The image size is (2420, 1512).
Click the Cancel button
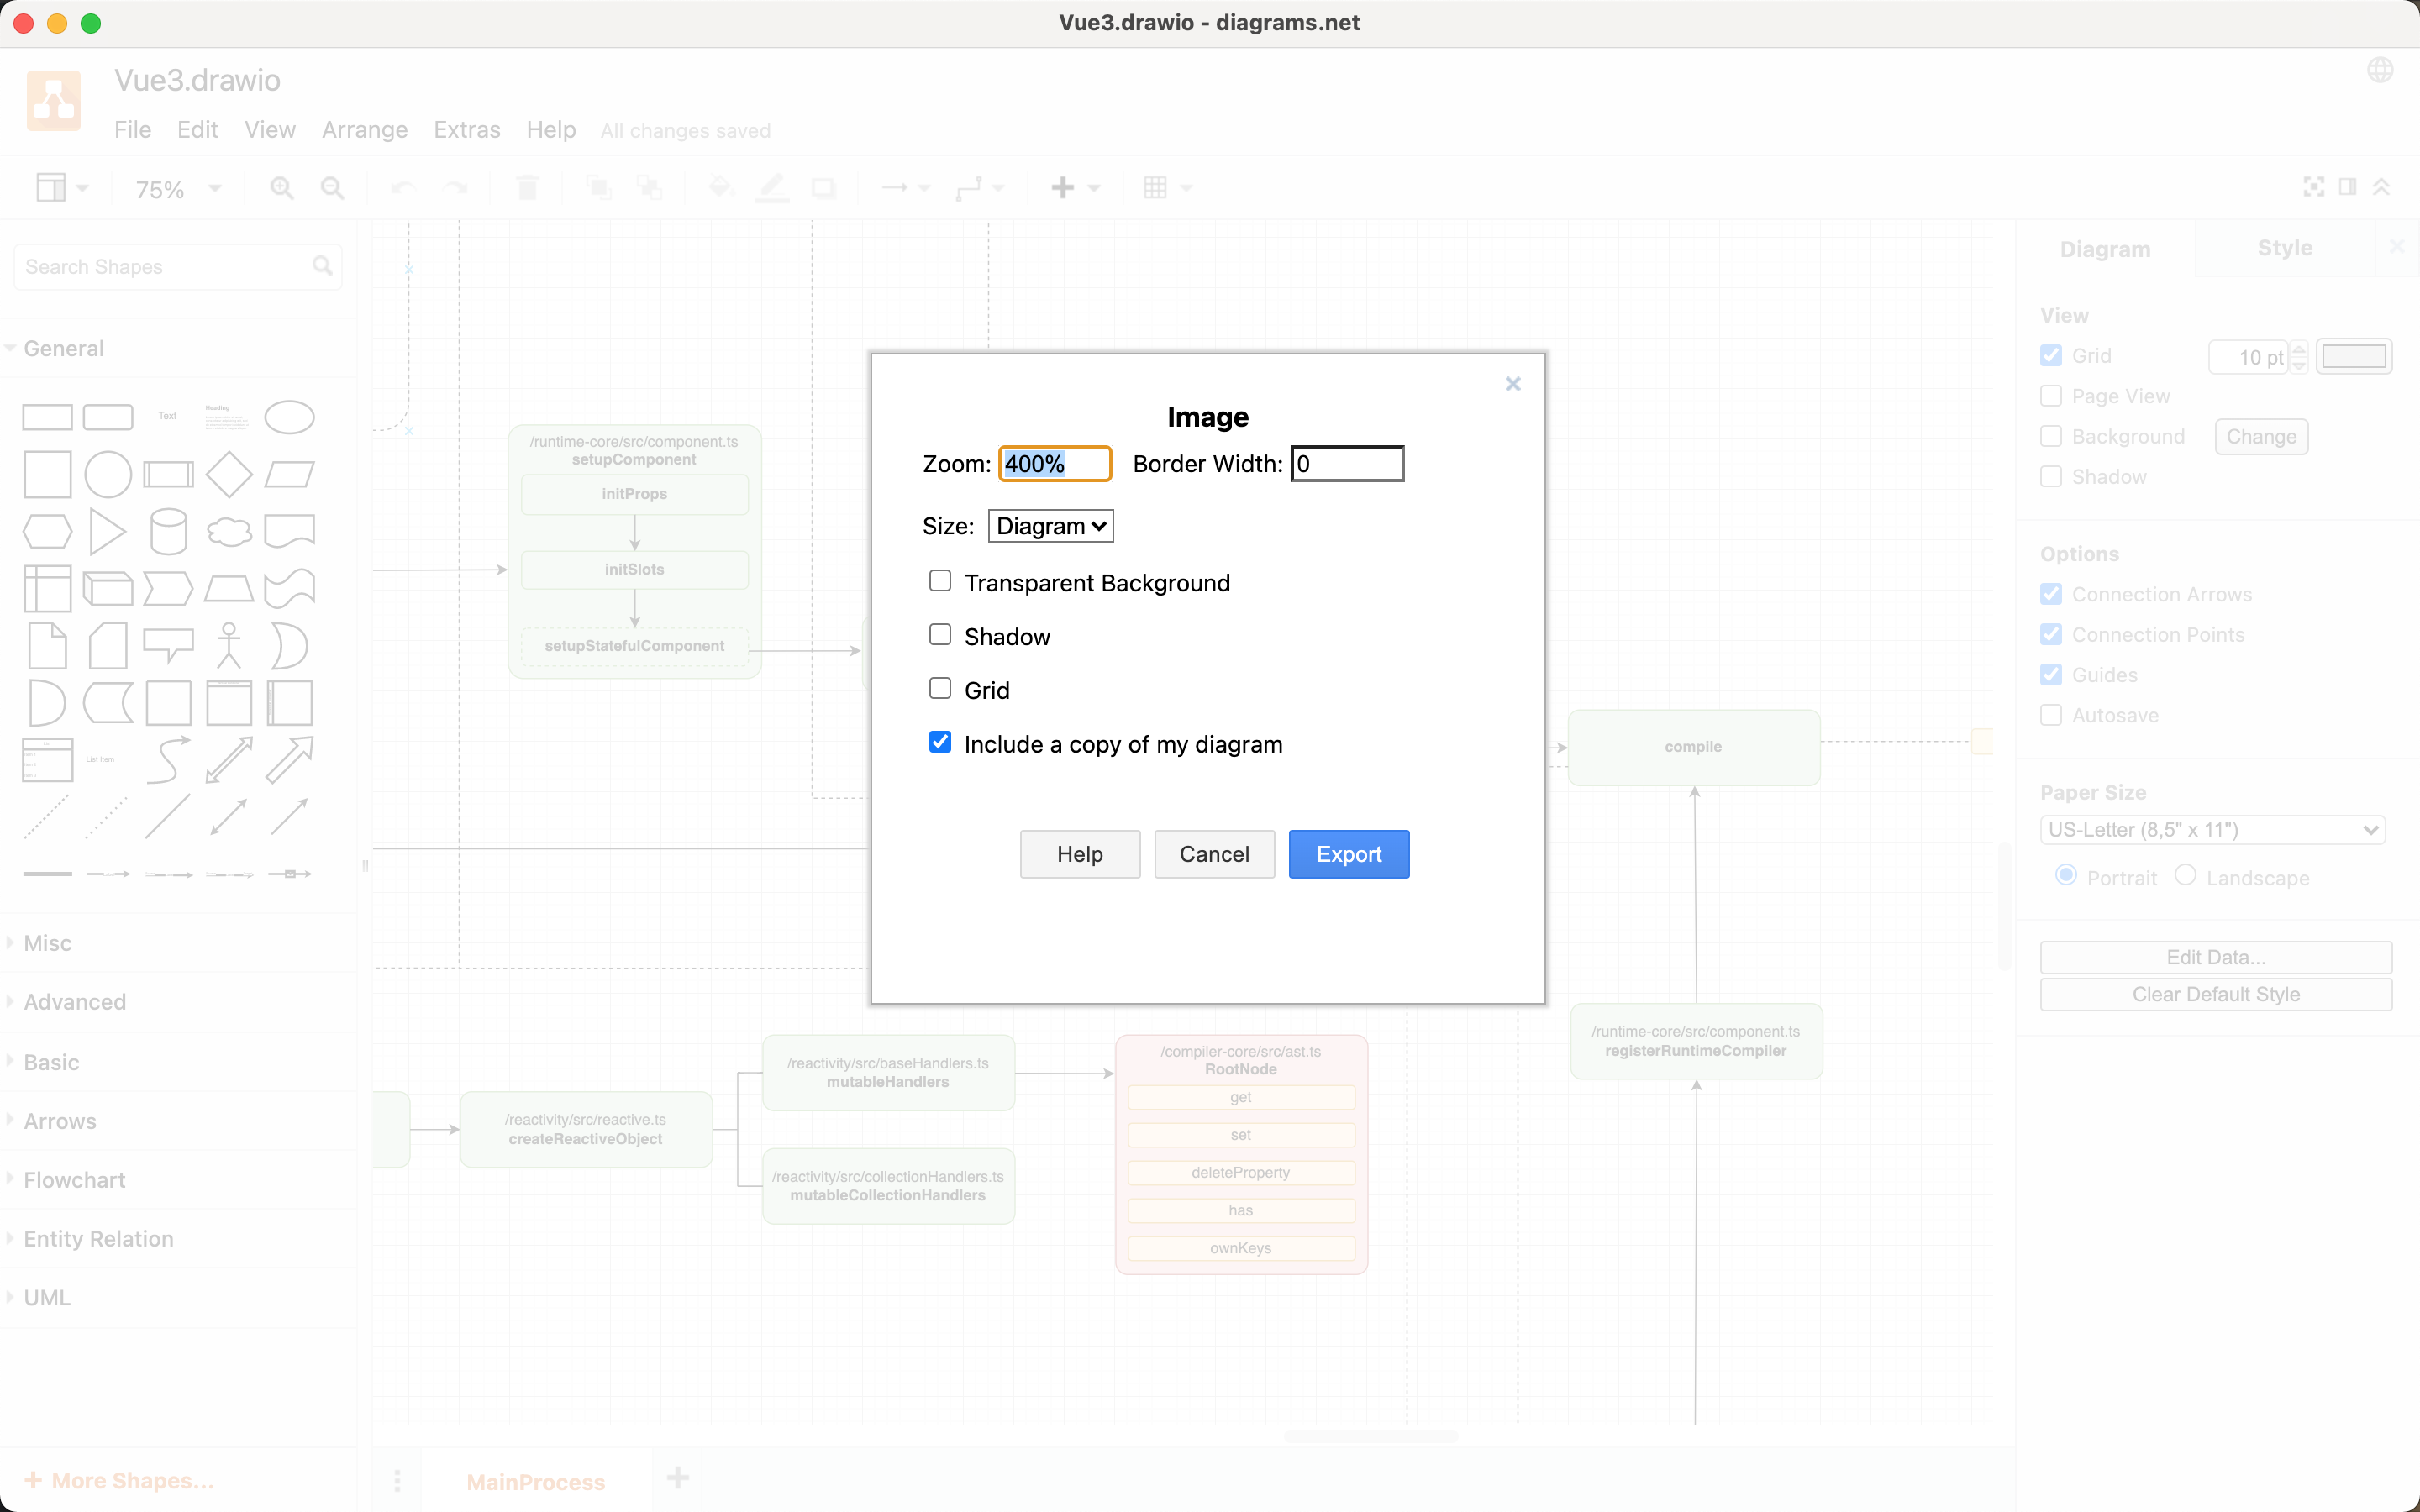[x=1214, y=854]
